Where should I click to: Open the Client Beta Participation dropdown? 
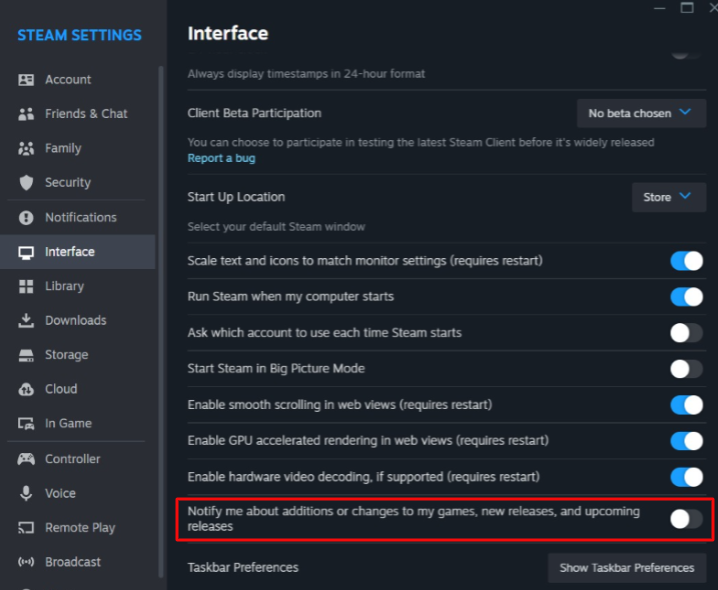(x=640, y=113)
